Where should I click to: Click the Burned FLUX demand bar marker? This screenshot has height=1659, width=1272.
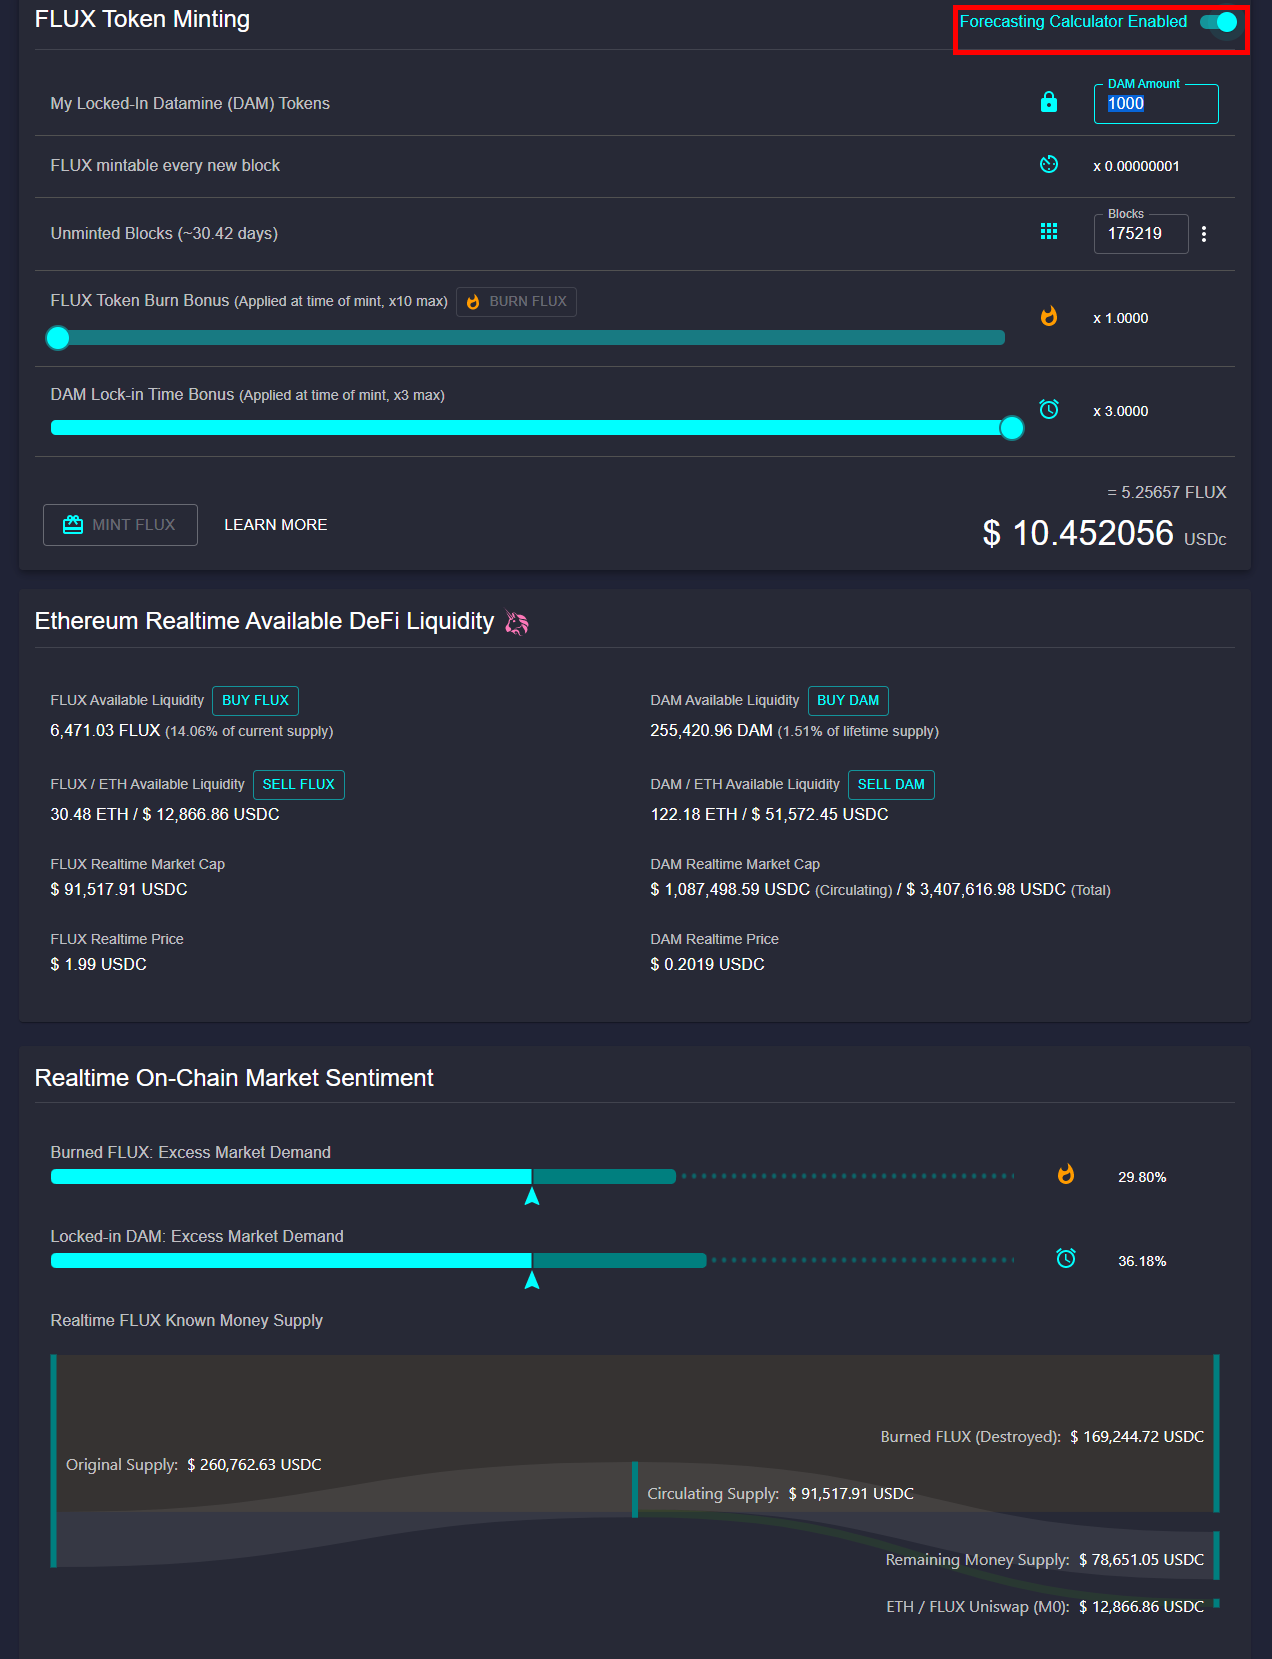coord(532,1196)
